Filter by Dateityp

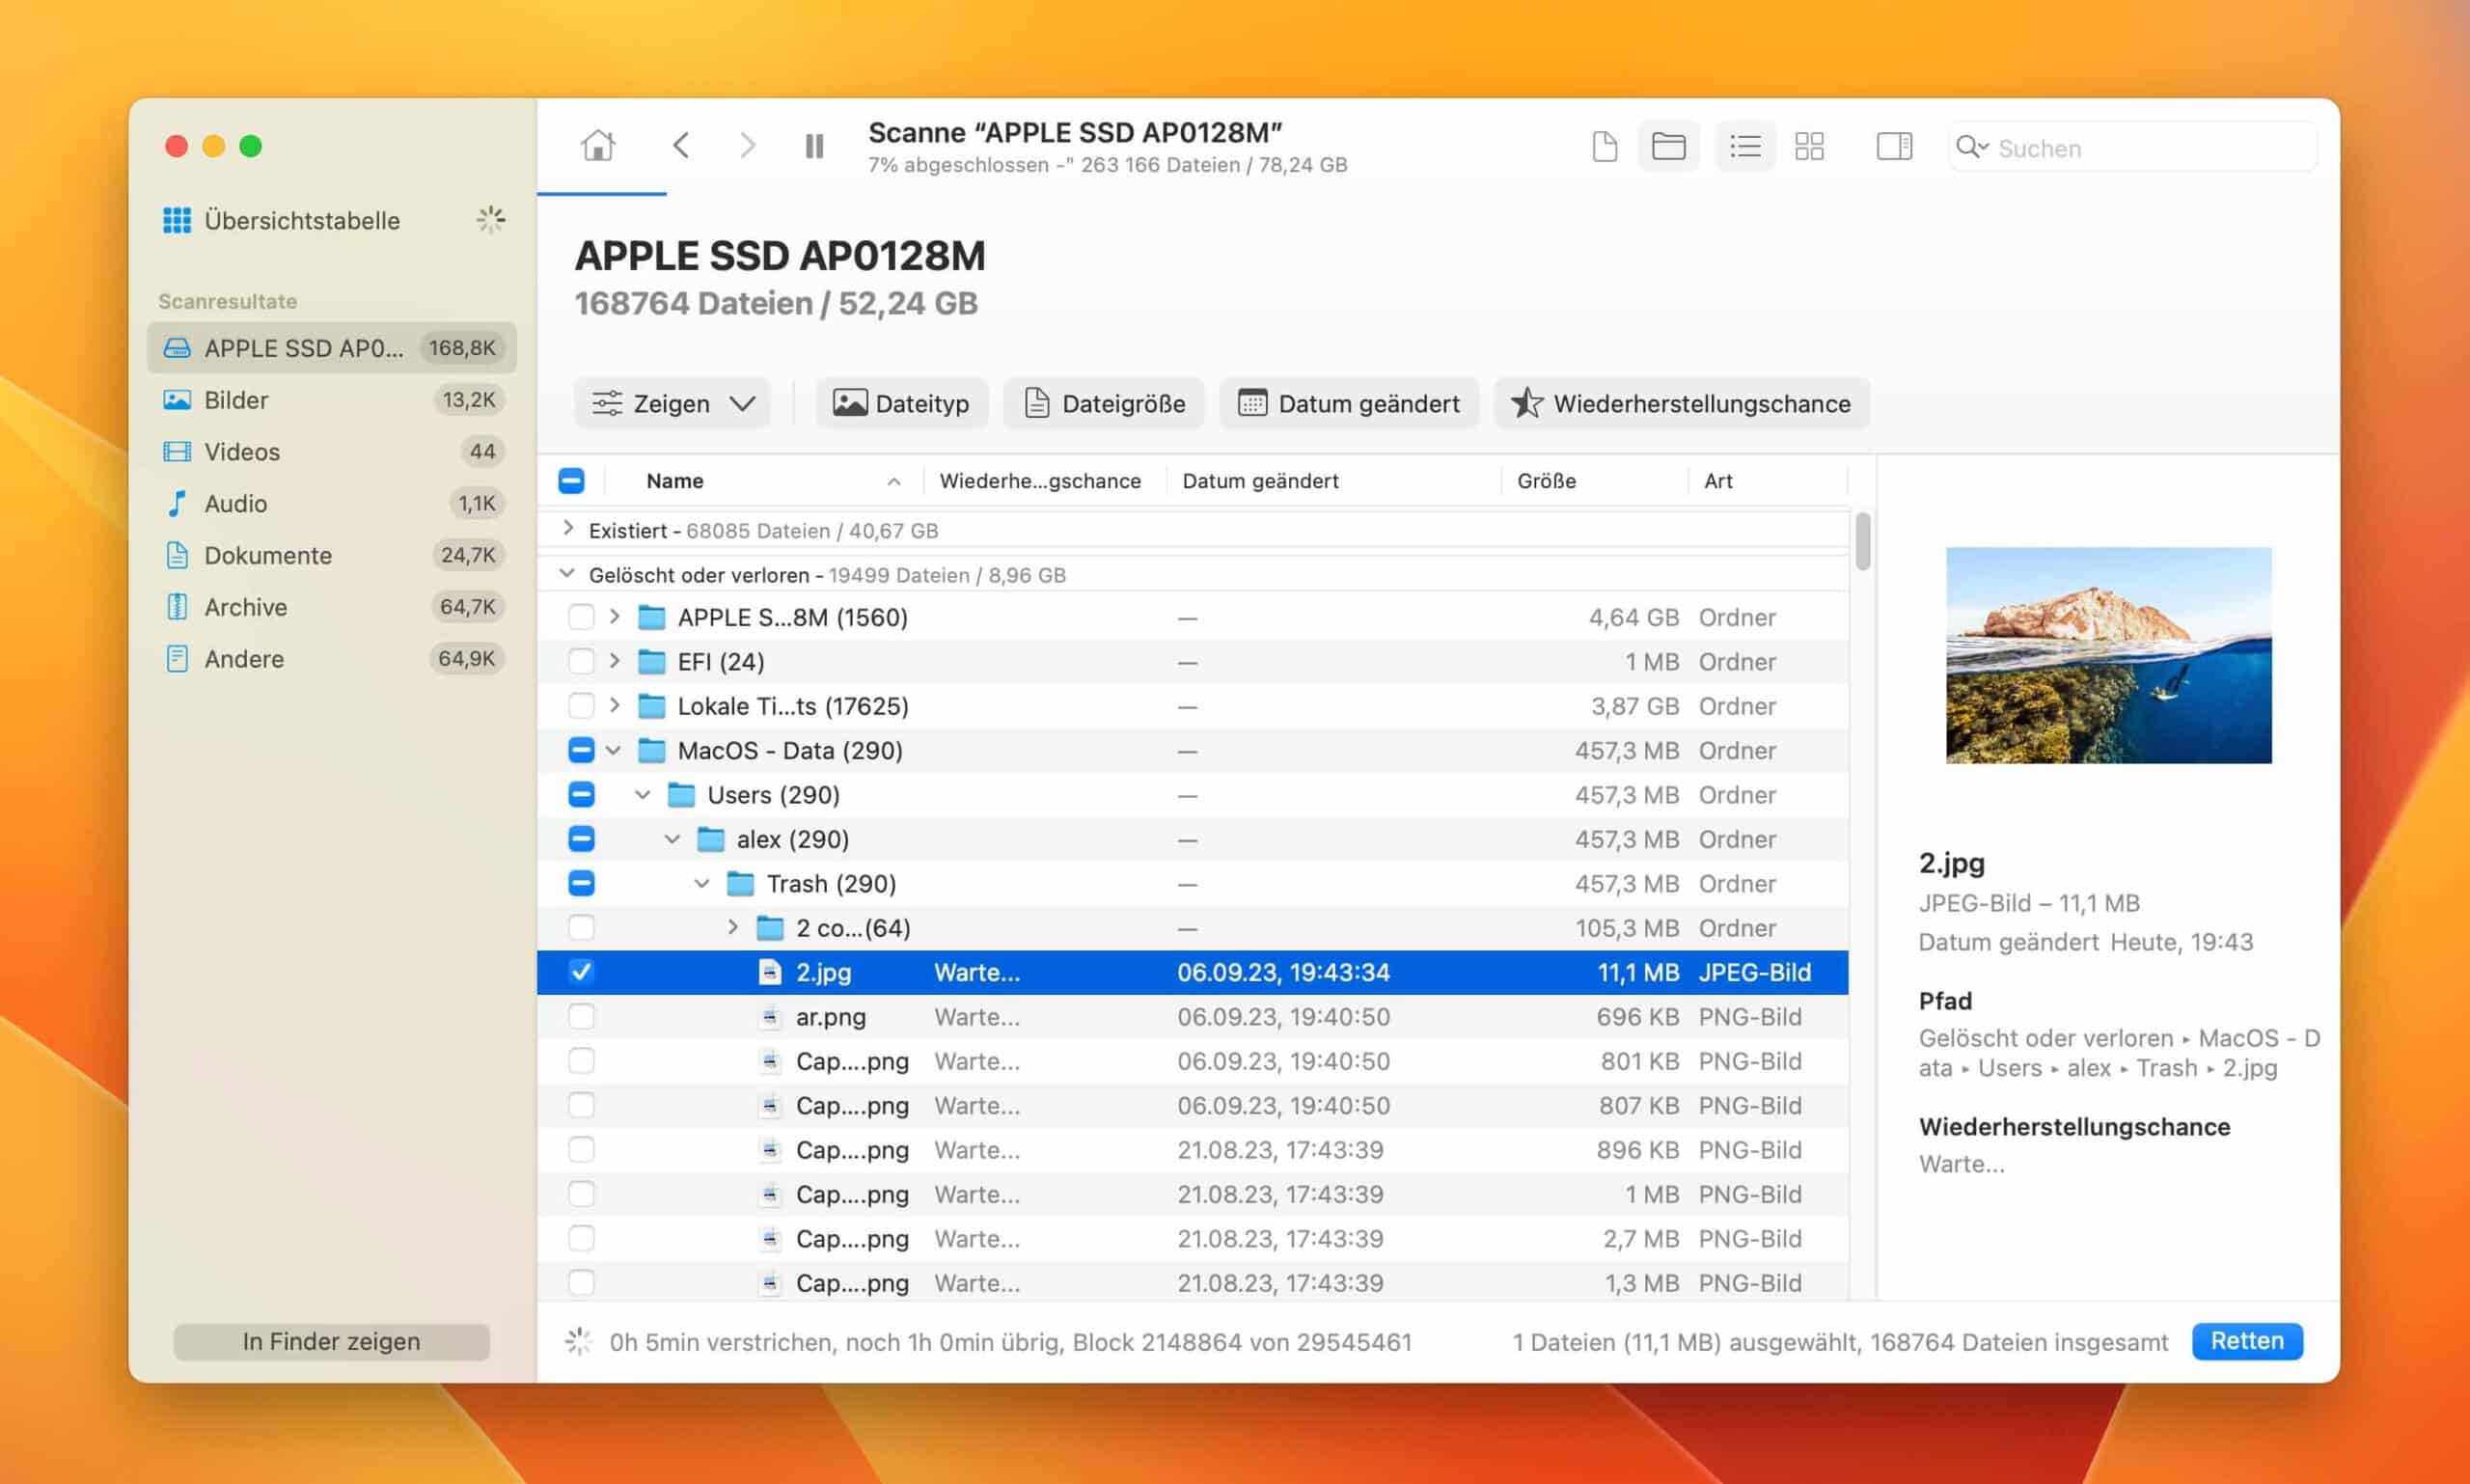click(901, 404)
